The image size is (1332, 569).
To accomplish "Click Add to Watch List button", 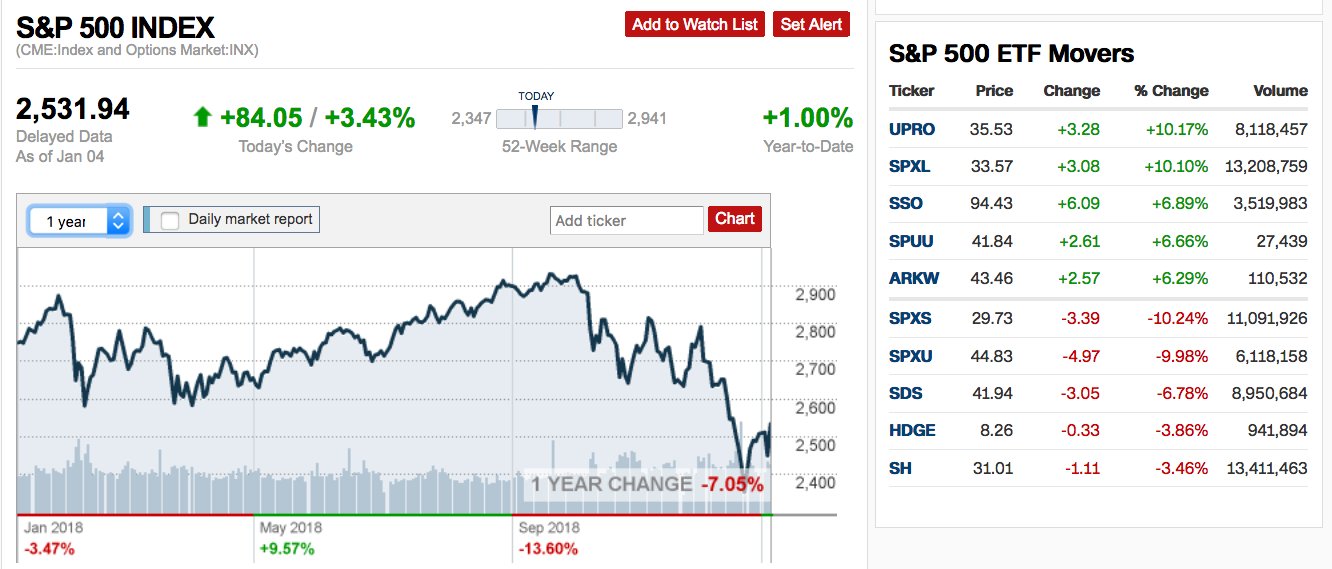I will 695,24.
